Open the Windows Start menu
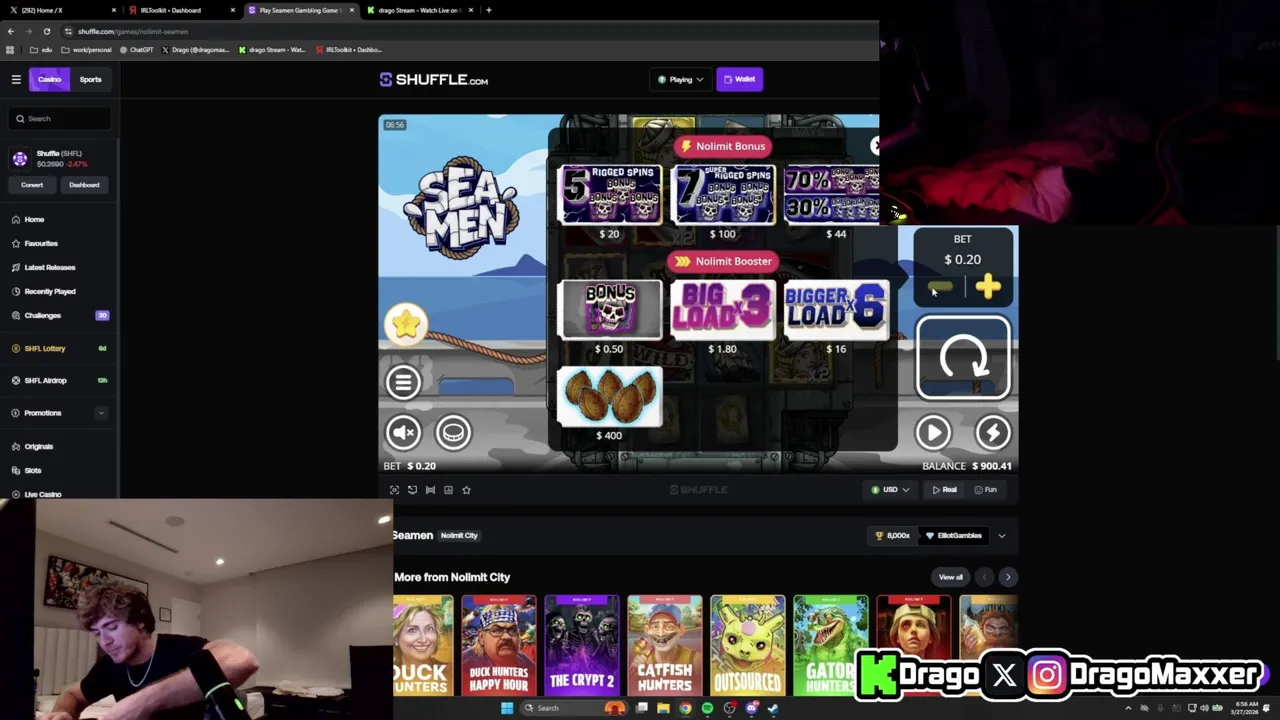 (x=507, y=708)
